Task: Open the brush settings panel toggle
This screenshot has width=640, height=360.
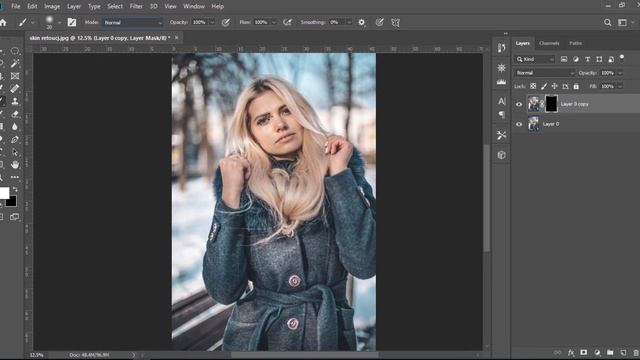Action: coord(72,22)
